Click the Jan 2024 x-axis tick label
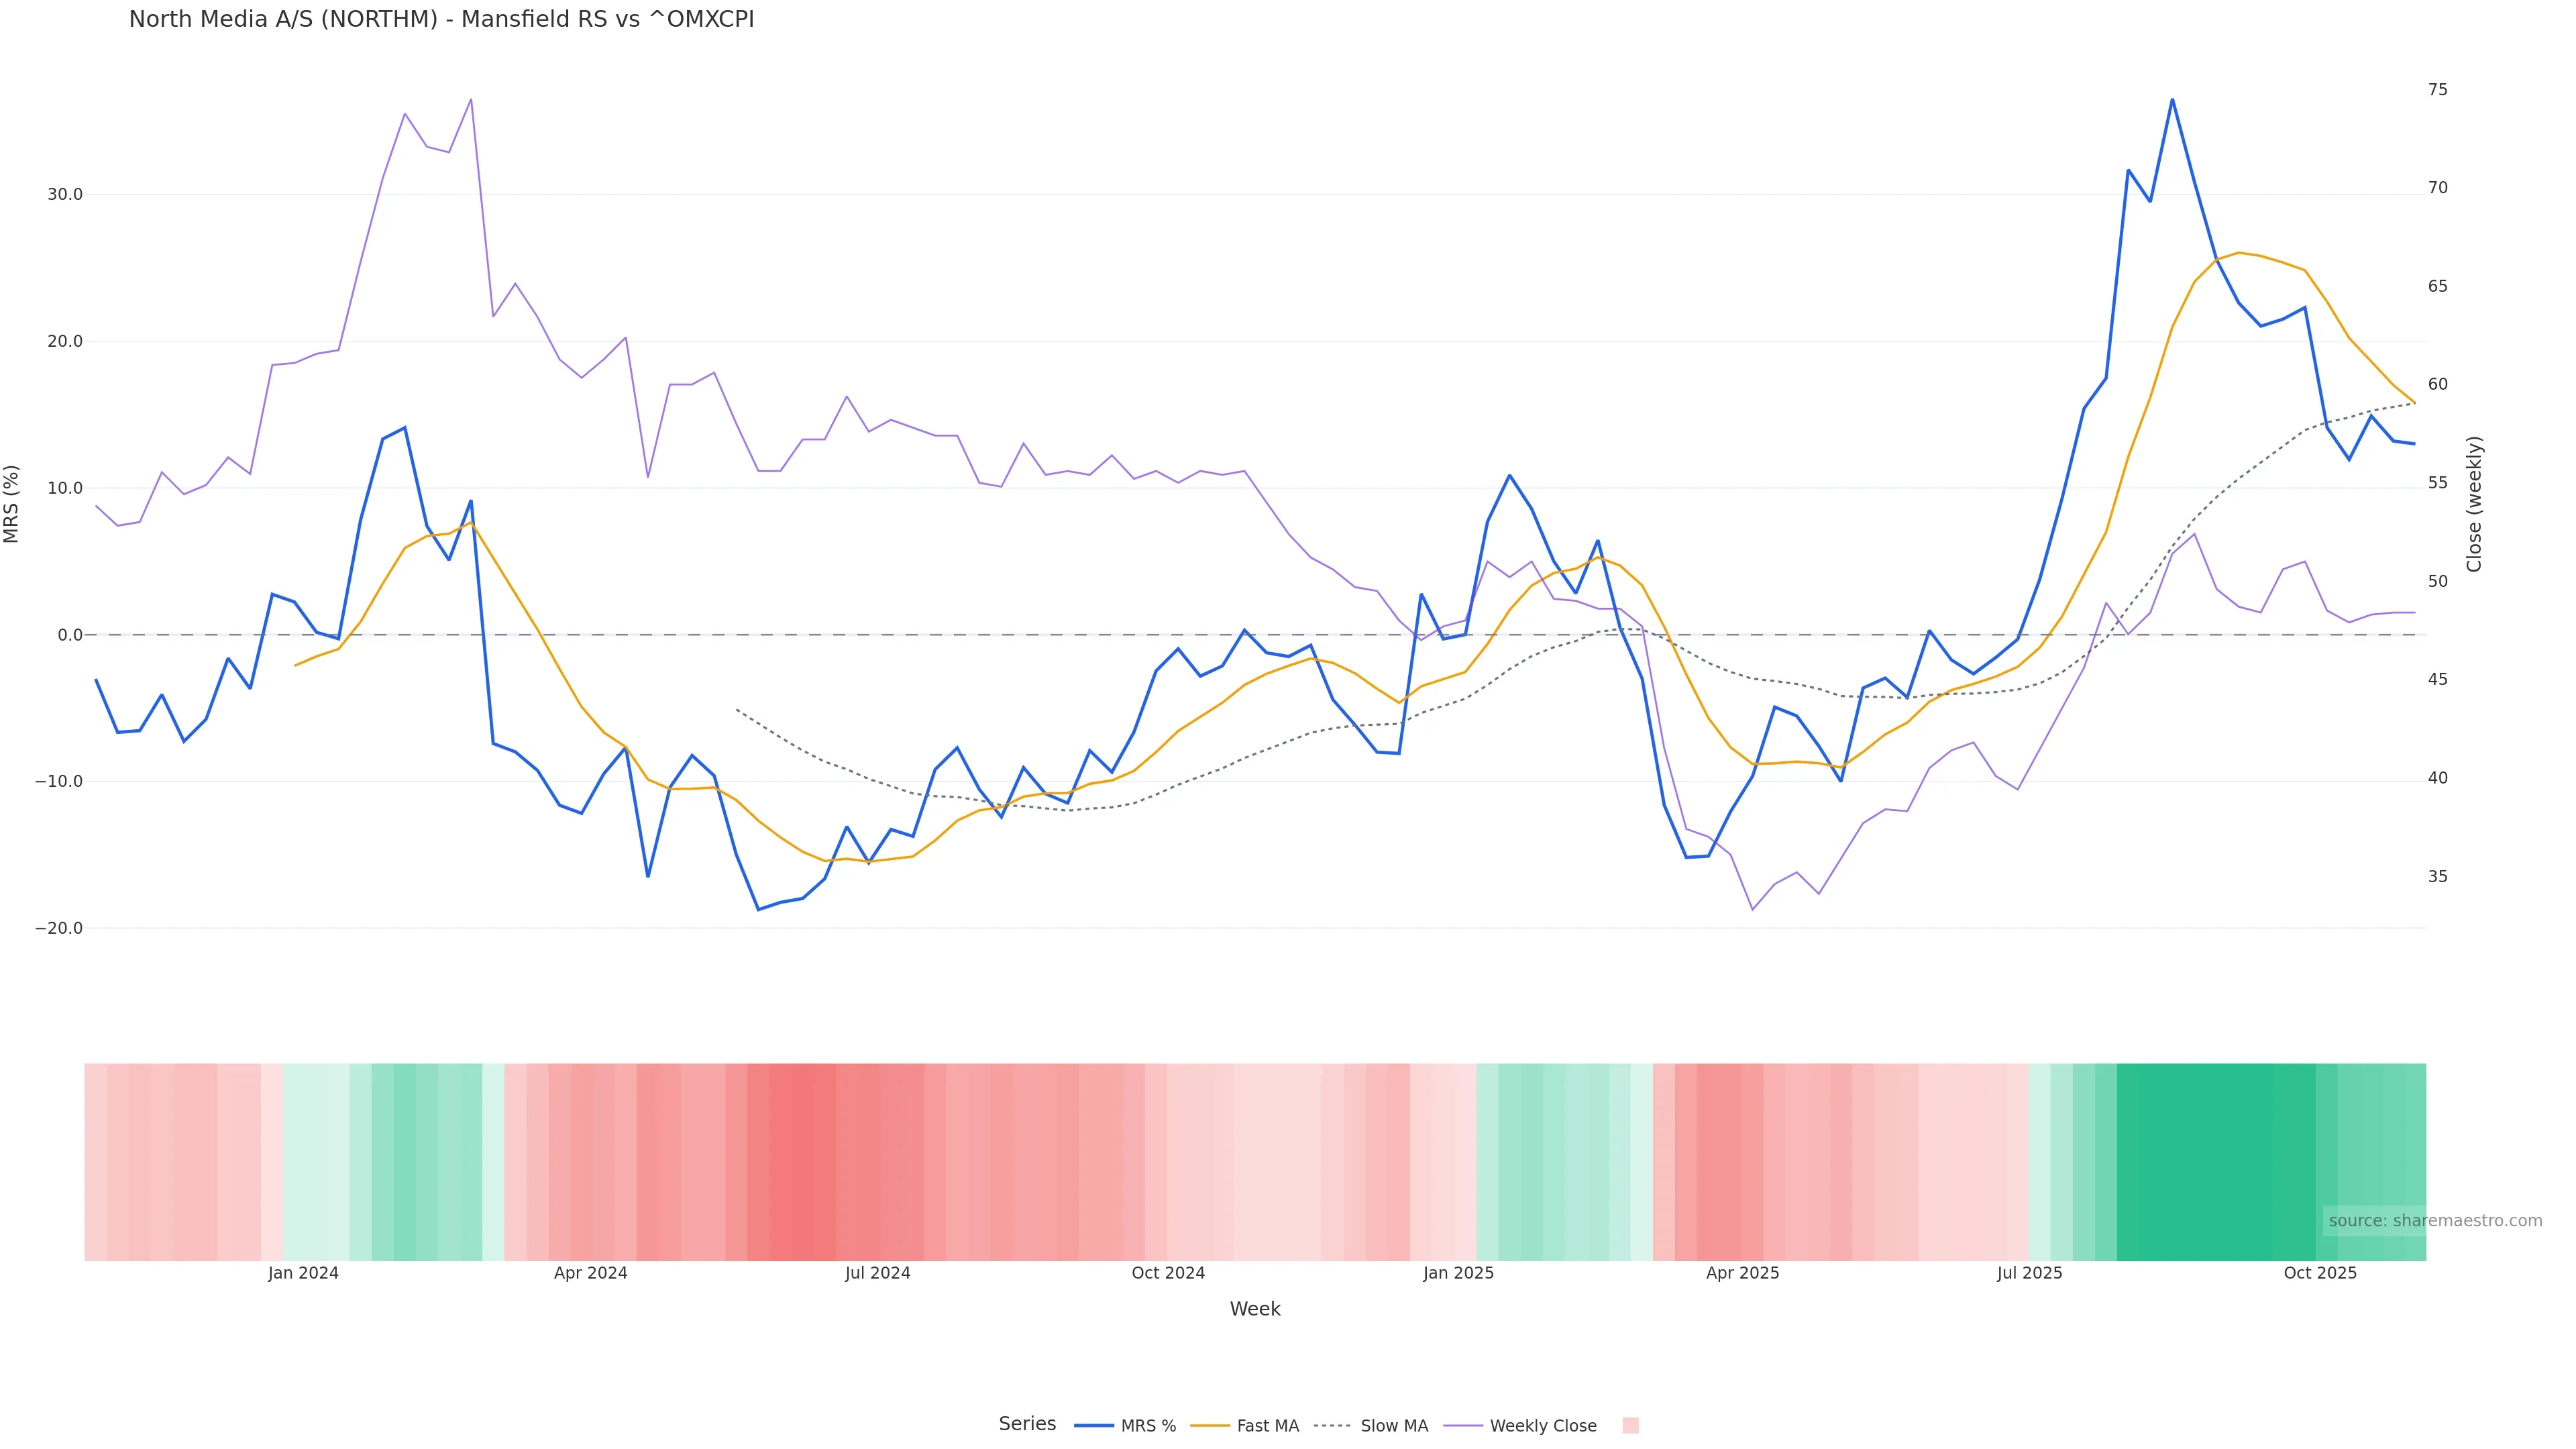The image size is (2576, 1449). pyautogui.click(x=303, y=1273)
